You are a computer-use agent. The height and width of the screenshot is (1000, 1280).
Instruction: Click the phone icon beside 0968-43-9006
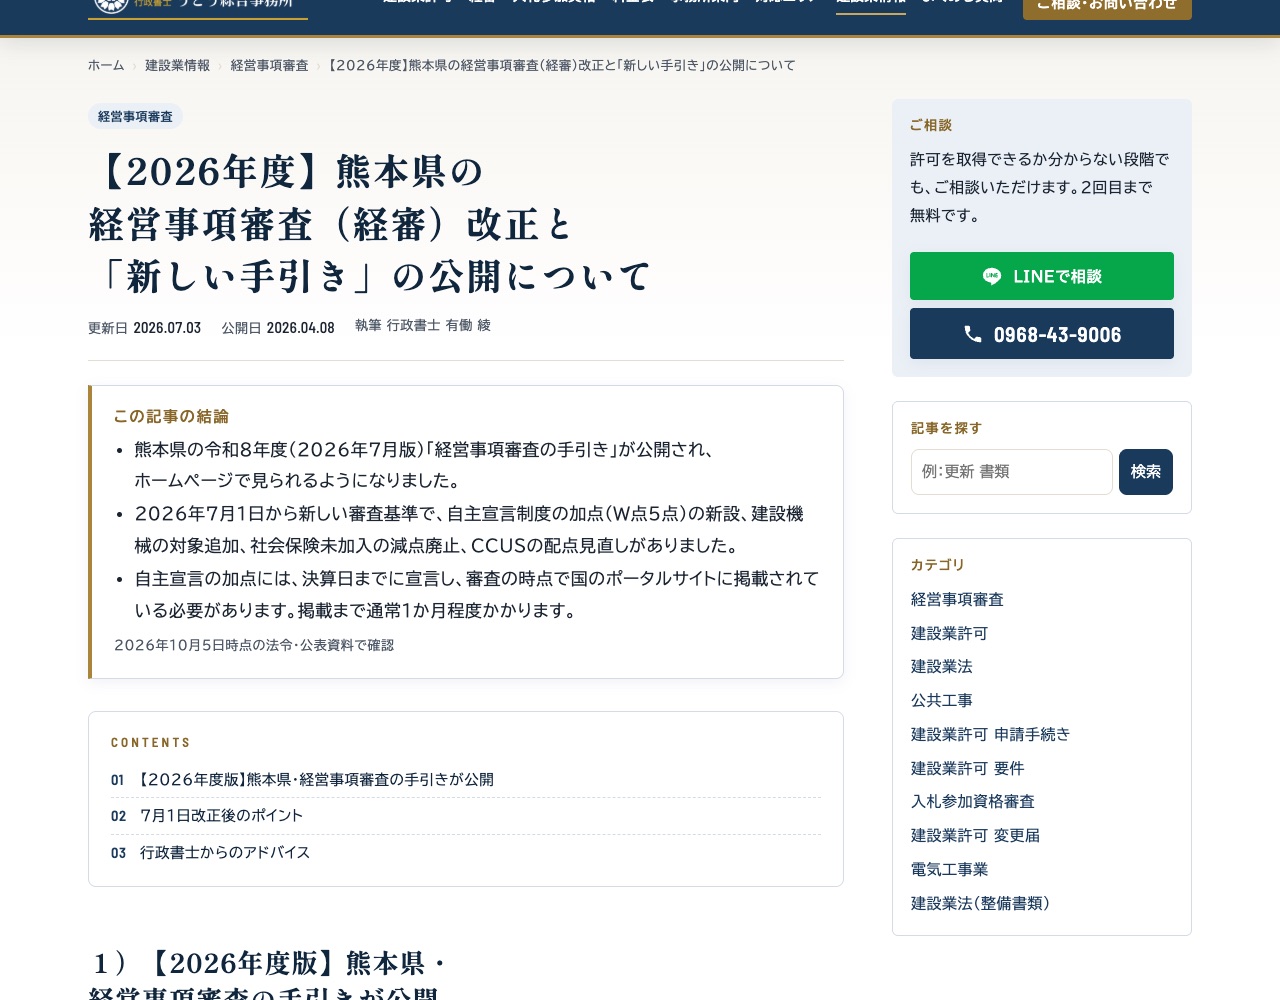click(973, 334)
